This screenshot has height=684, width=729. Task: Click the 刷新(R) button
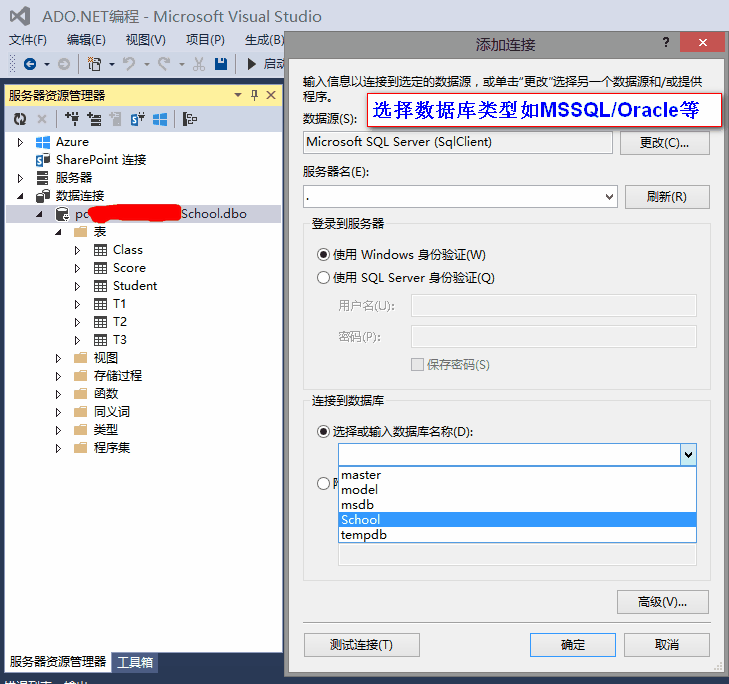pyautogui.click(x=667, y=197)
